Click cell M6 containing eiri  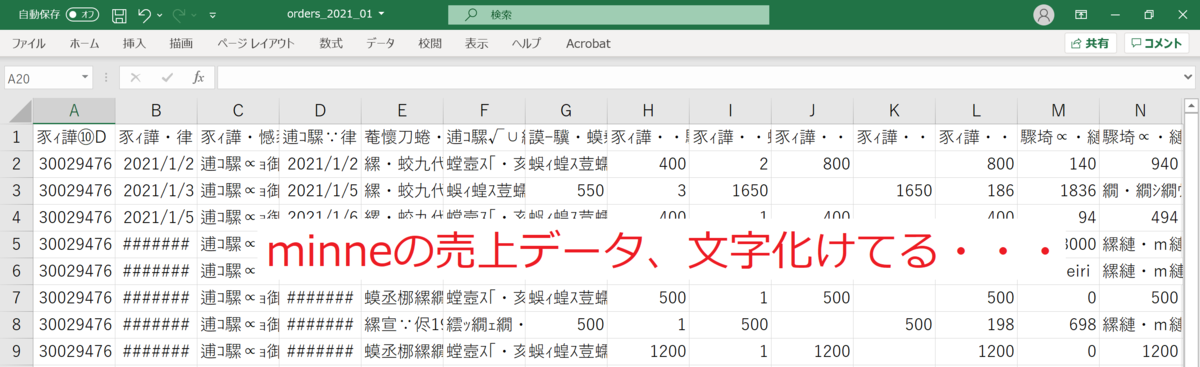(1058, 271)
